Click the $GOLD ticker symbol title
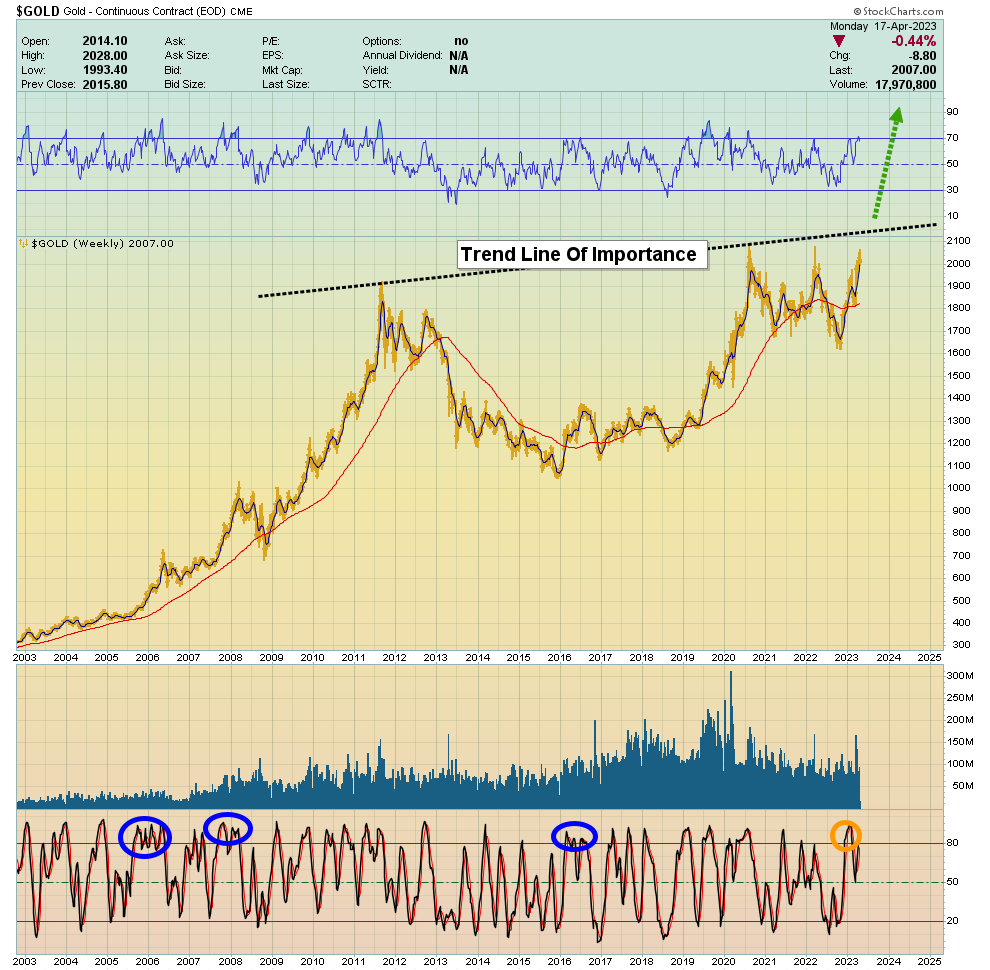The image size is (990, 970). pyautogui.click(x=38, y=11)
